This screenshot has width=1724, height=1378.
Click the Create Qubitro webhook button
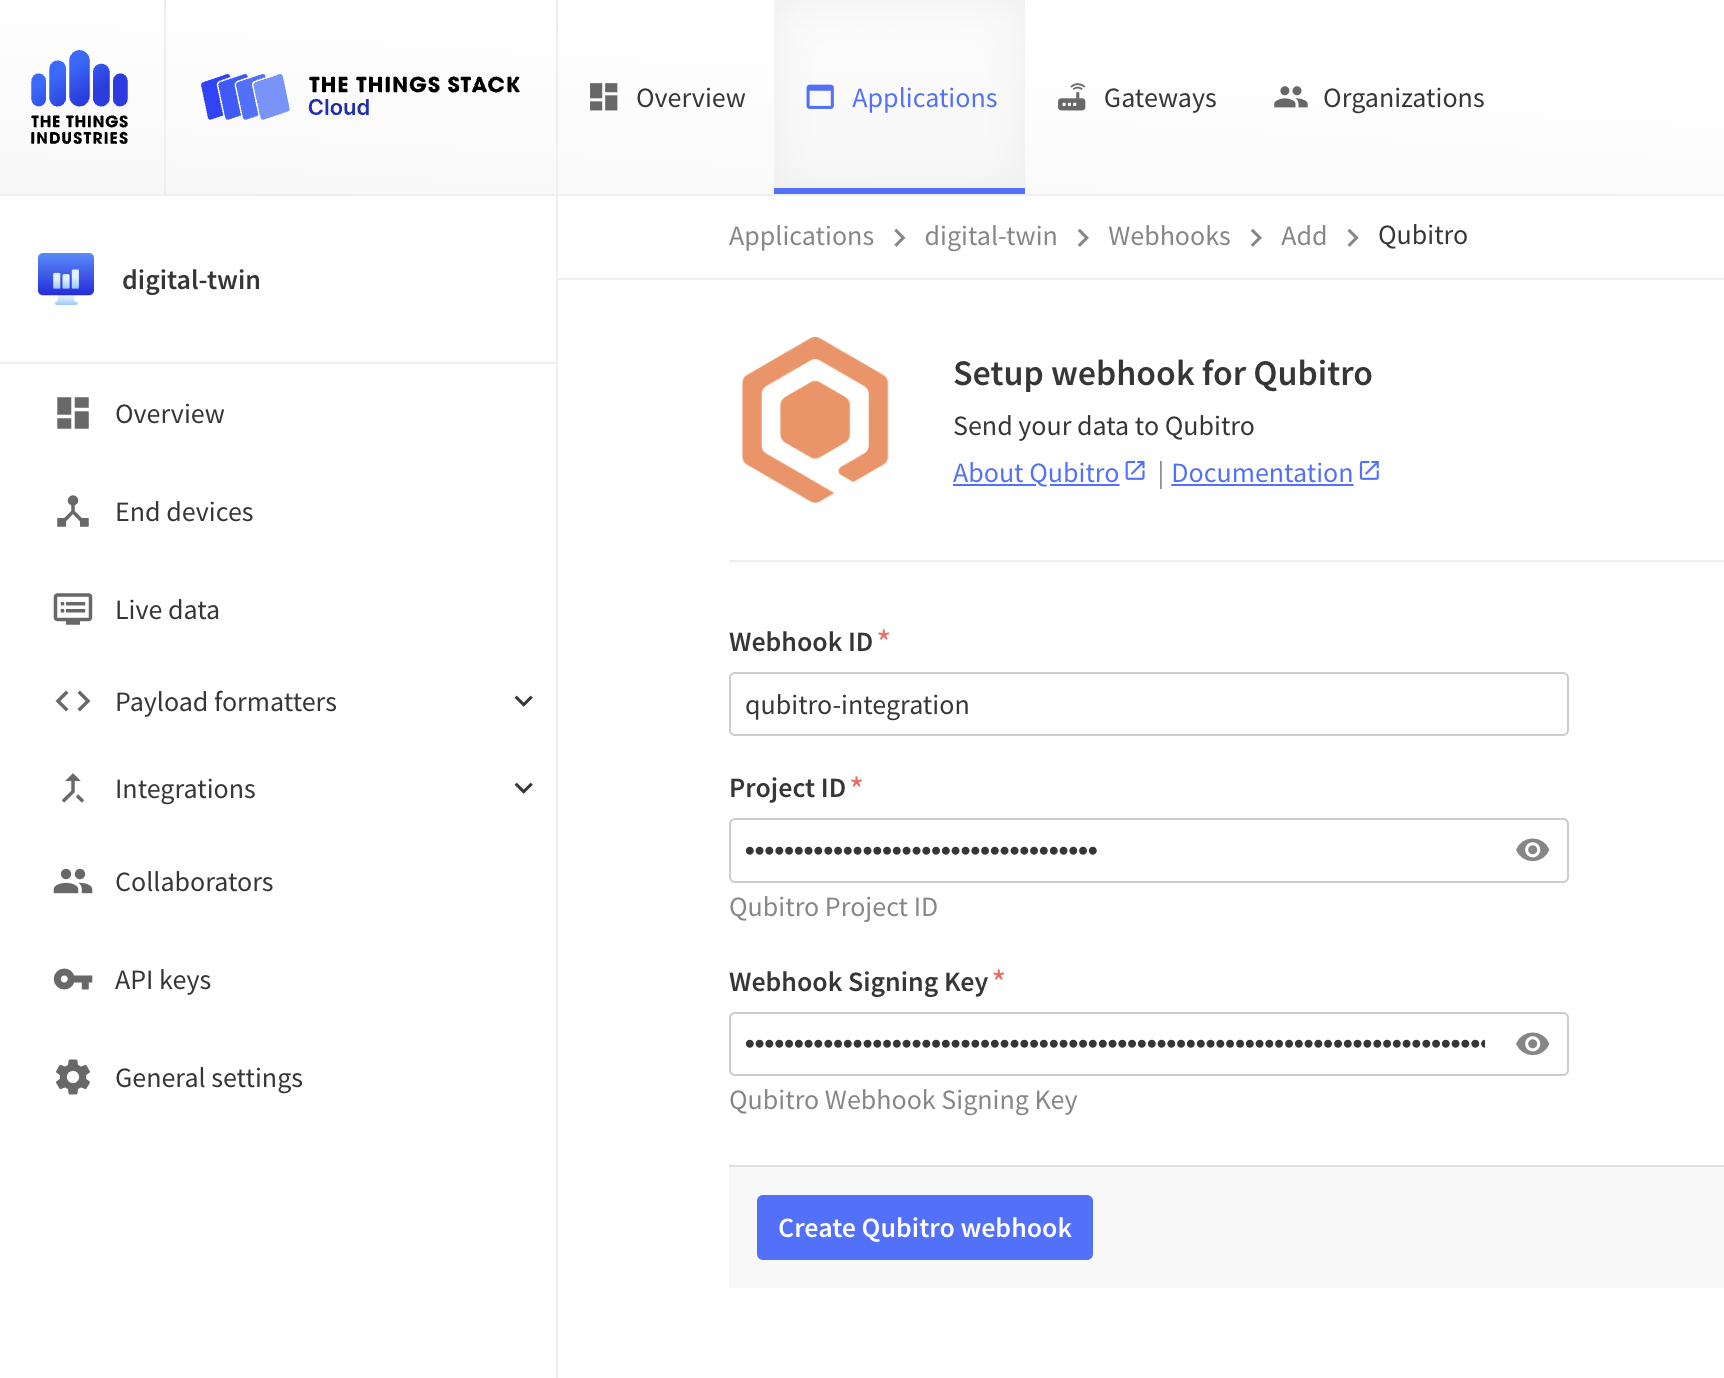click(923, 1227)
